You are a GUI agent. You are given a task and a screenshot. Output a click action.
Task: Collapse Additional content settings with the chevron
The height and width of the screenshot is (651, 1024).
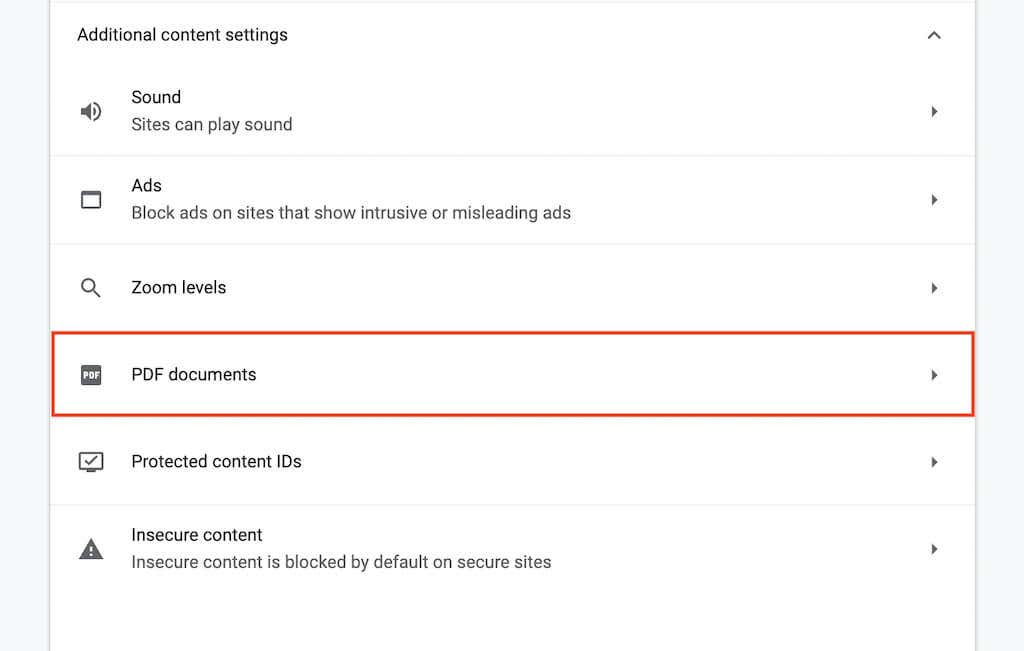tap(934, 35)
